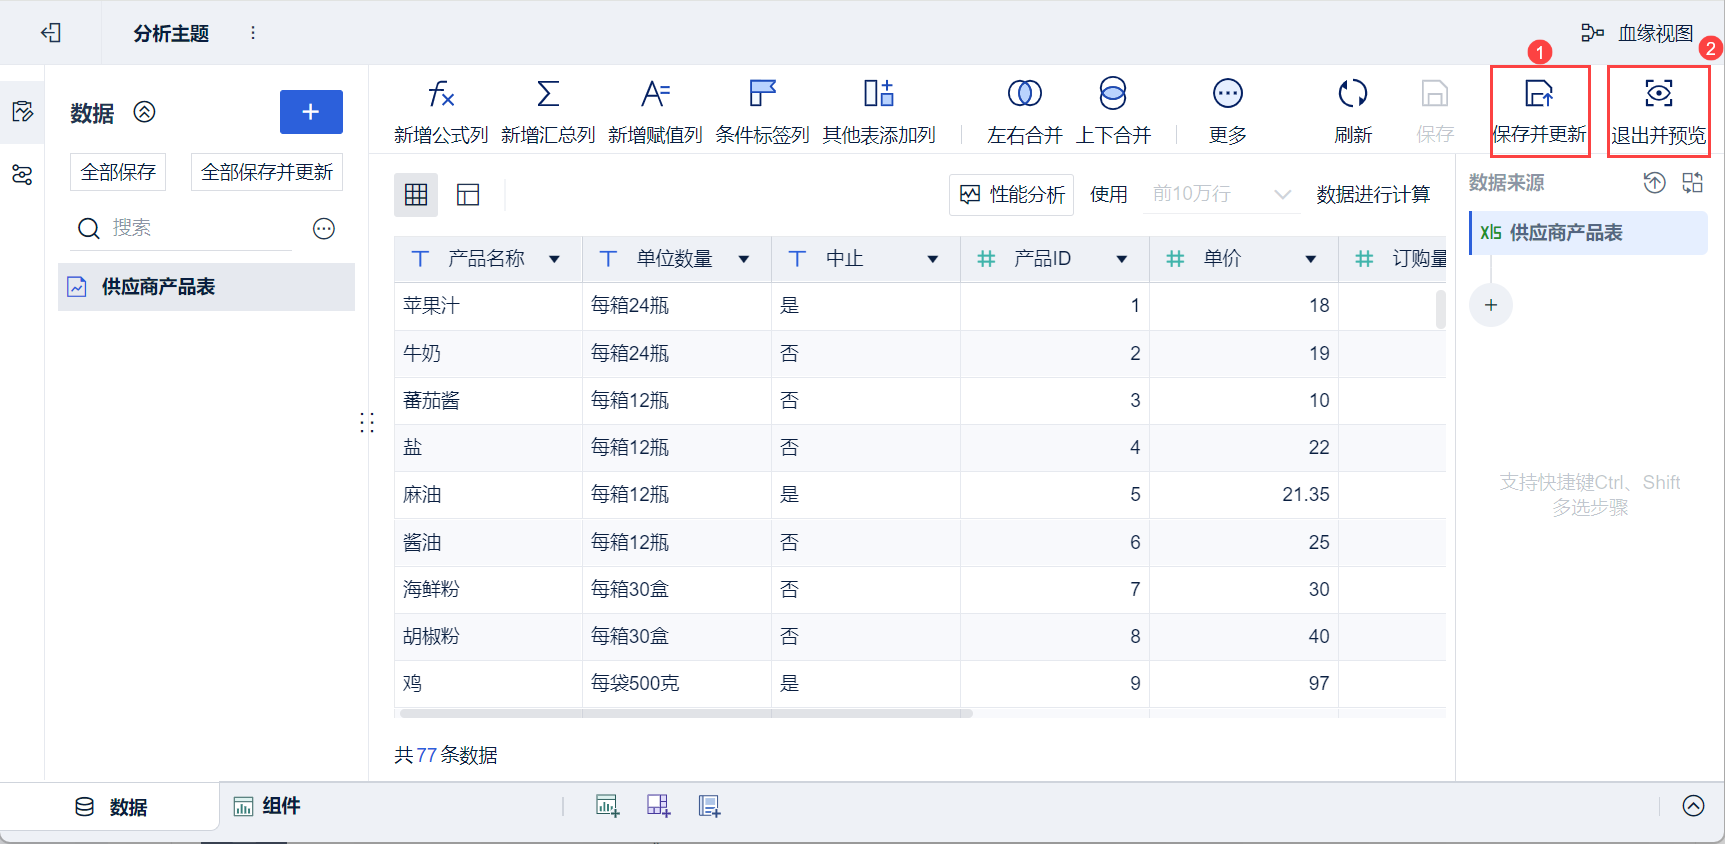1725x844 pixels.
Task: Click the history icon beside 数据来源
Action: click(1655, 183)
